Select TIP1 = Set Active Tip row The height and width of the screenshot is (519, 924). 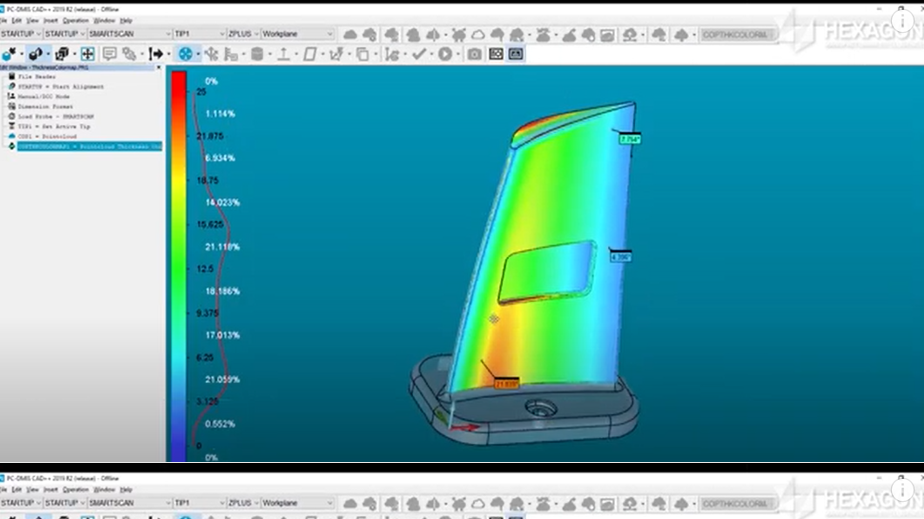point(54,126)
